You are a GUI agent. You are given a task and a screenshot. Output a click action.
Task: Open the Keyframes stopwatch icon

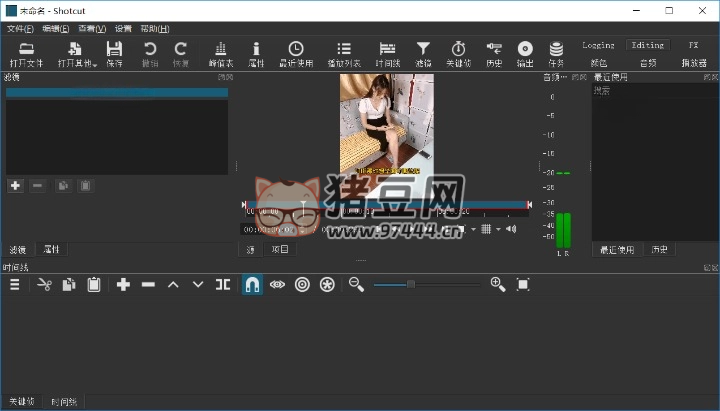[x=458, y=49]
